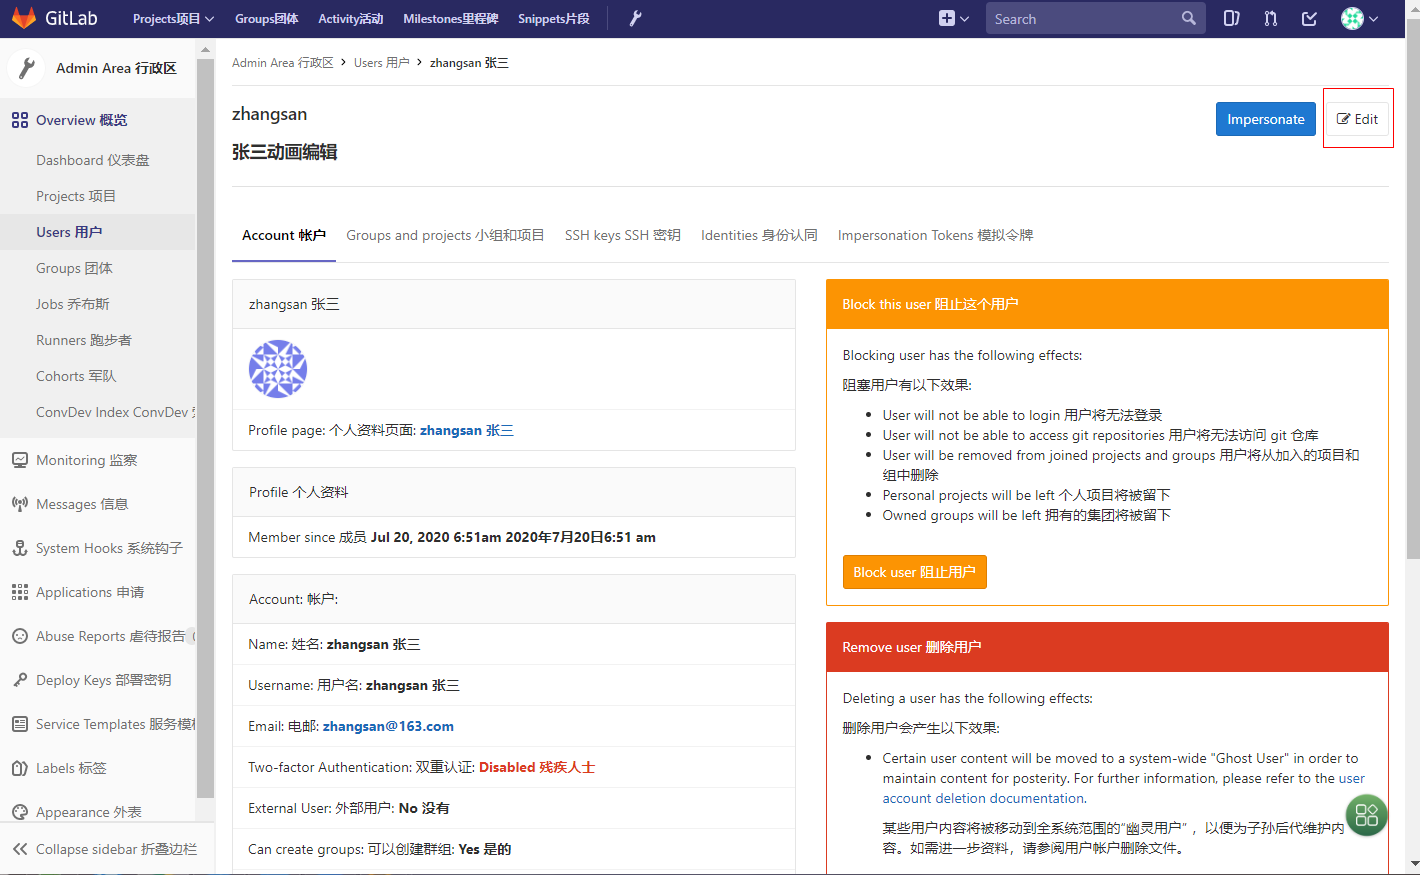Screen dimensions: 1420x875
Task: Click the zhangsan identicon avatar image
Action: (278, 369)
